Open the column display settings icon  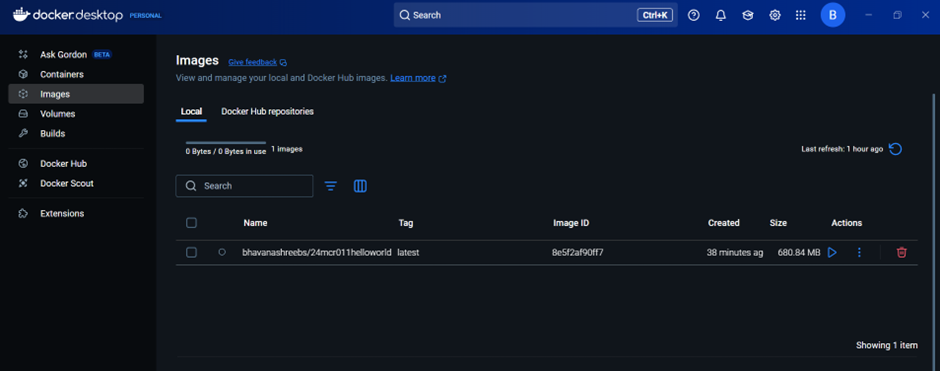(x=360, y=186)
